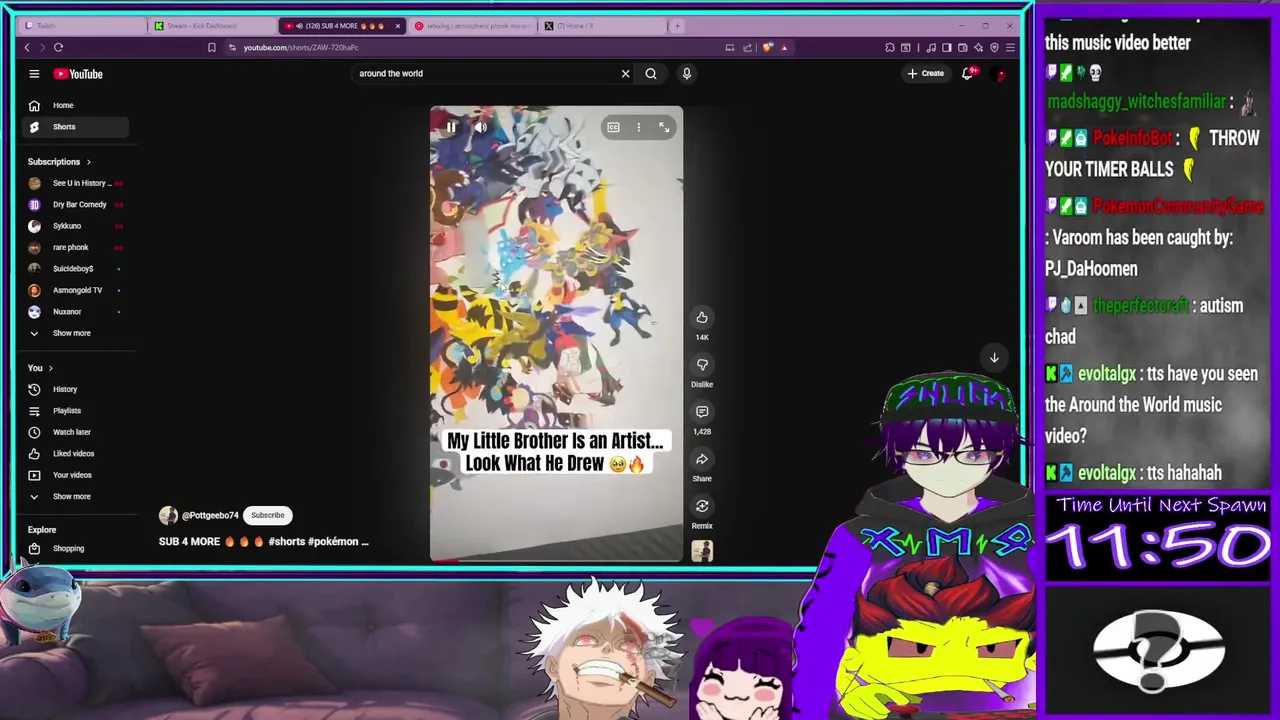The image size is (1280, 720).
Task: Open the Sykkuno channel
Action: click(75, 226)
